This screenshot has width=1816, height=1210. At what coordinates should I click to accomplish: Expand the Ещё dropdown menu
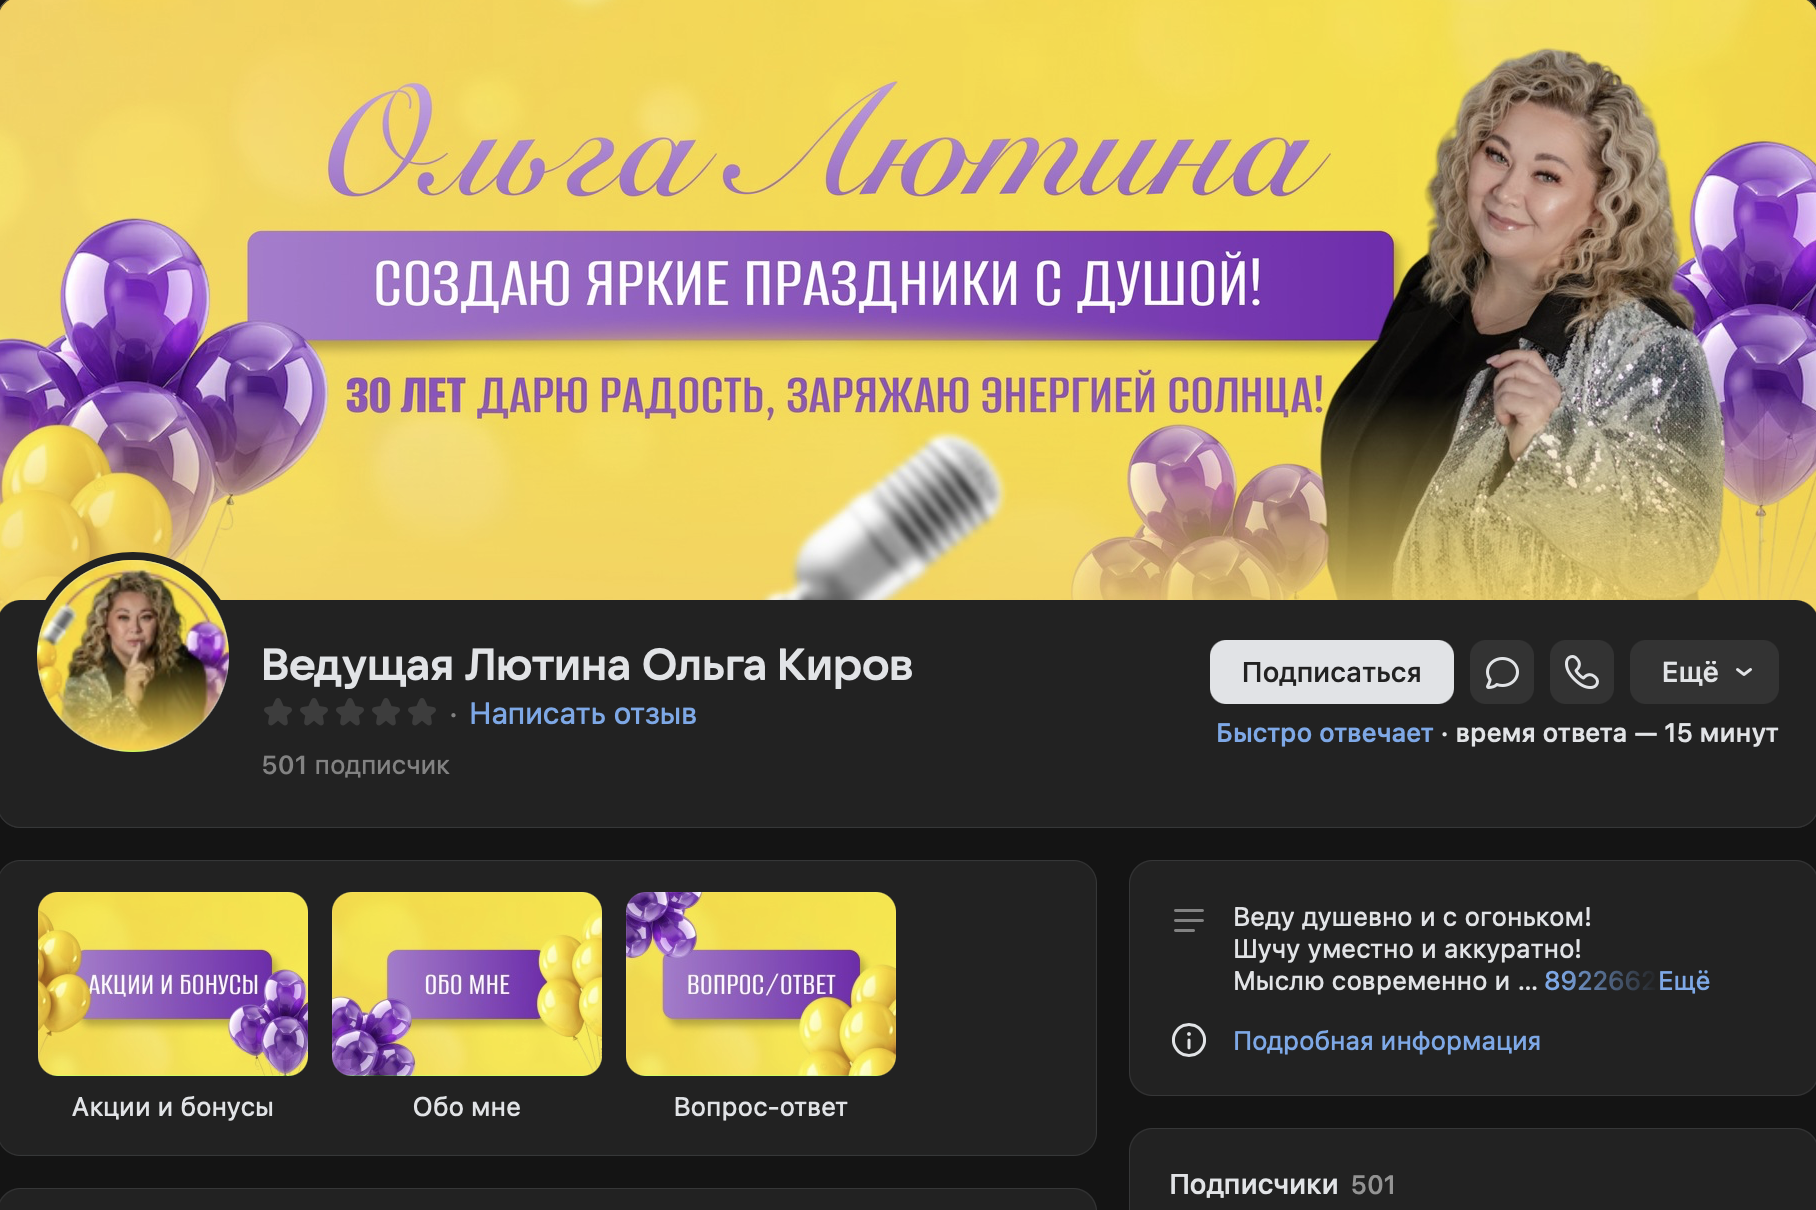pos(1704,672)
